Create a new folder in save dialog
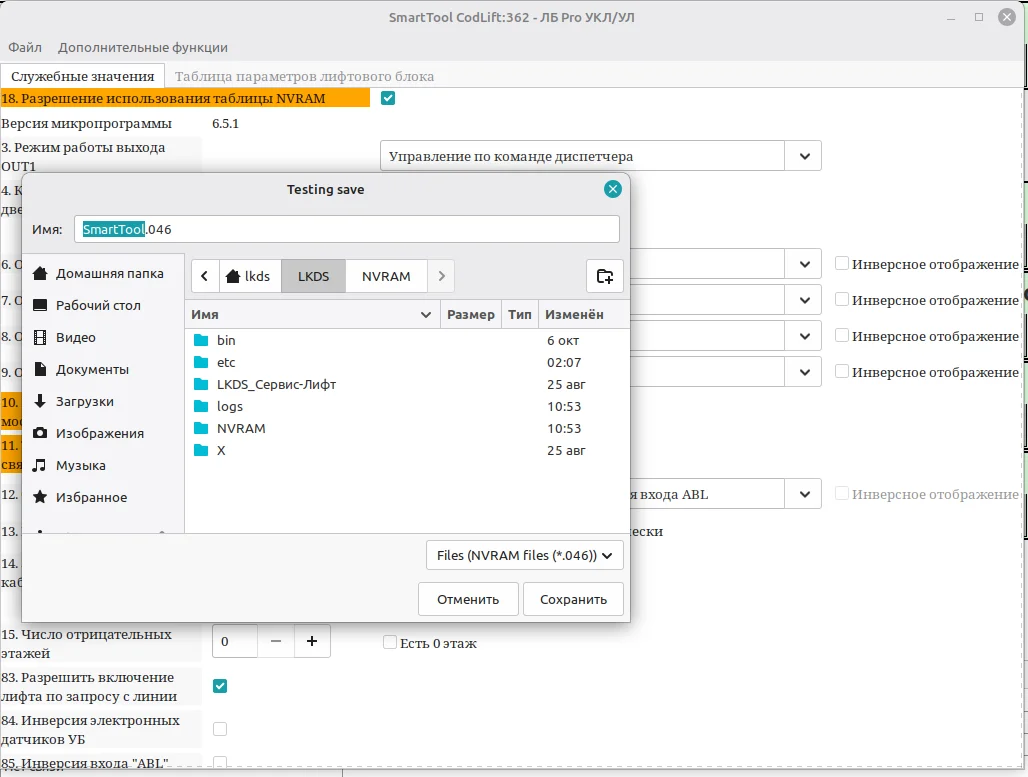This screenshot has height=777, width=1028. pyautogui.click(x=604, y=276)
